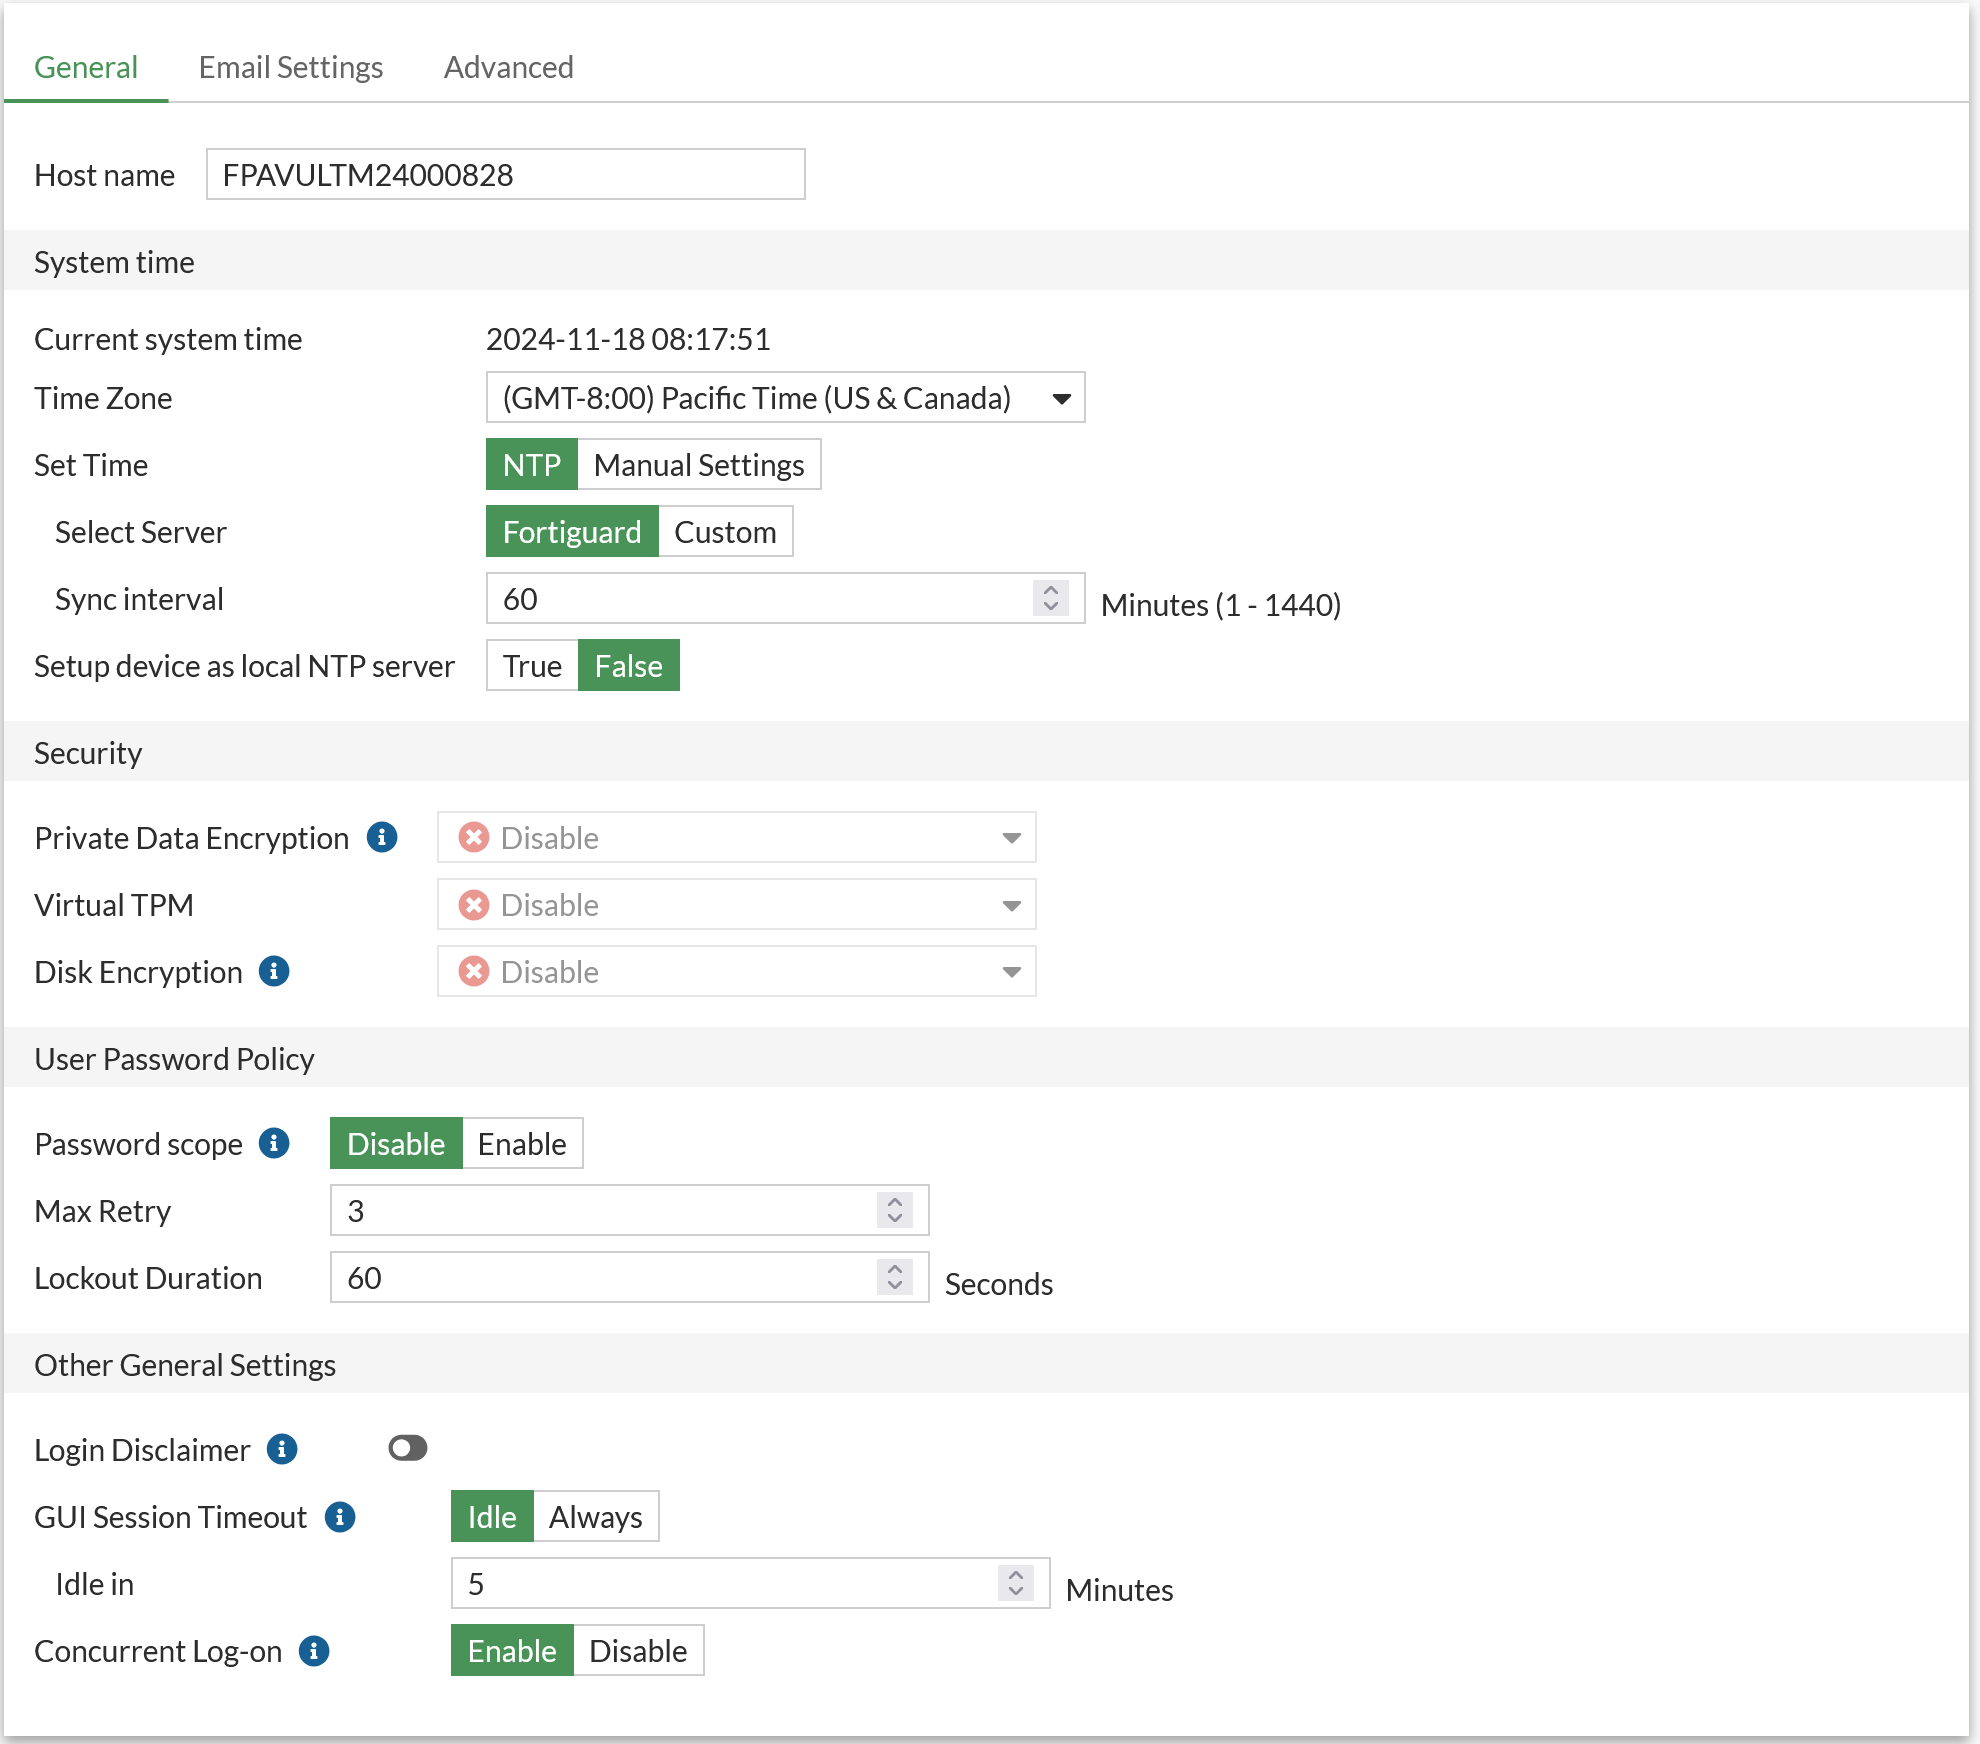The width and height of the screenshot is (1980, 1744).
Task: Click the red disable icon in Disk Encryption field
Action: [x=473, y=971]
